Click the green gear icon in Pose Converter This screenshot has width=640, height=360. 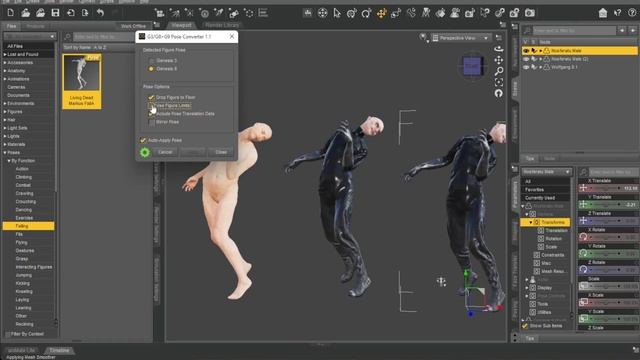(x=145, y=152)
